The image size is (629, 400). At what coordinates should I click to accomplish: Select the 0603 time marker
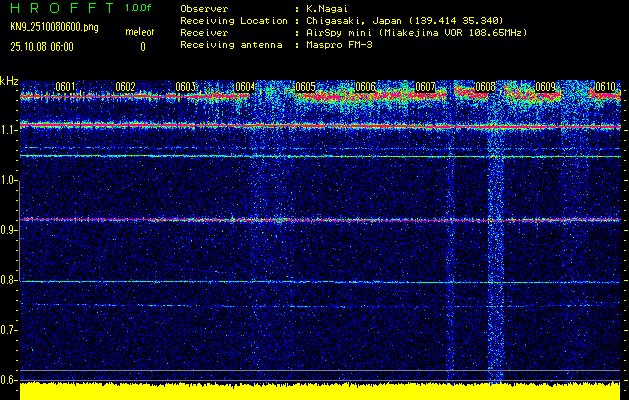click(185, 87)
